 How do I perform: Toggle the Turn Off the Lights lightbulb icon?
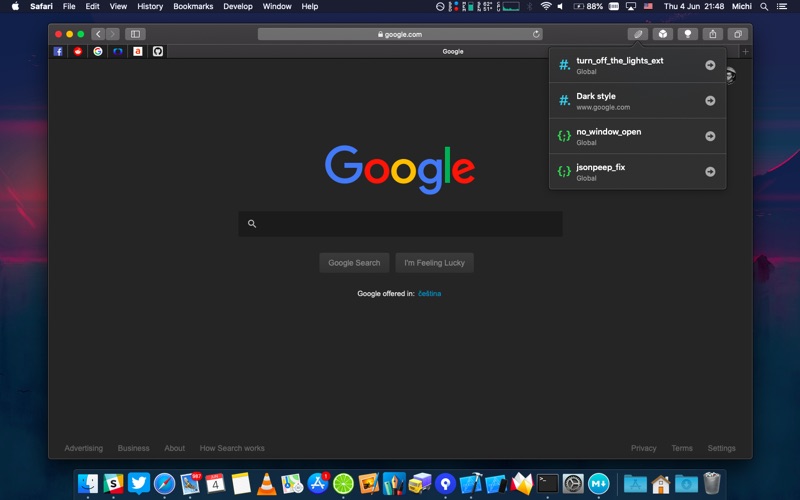click(x=687, y=34)
